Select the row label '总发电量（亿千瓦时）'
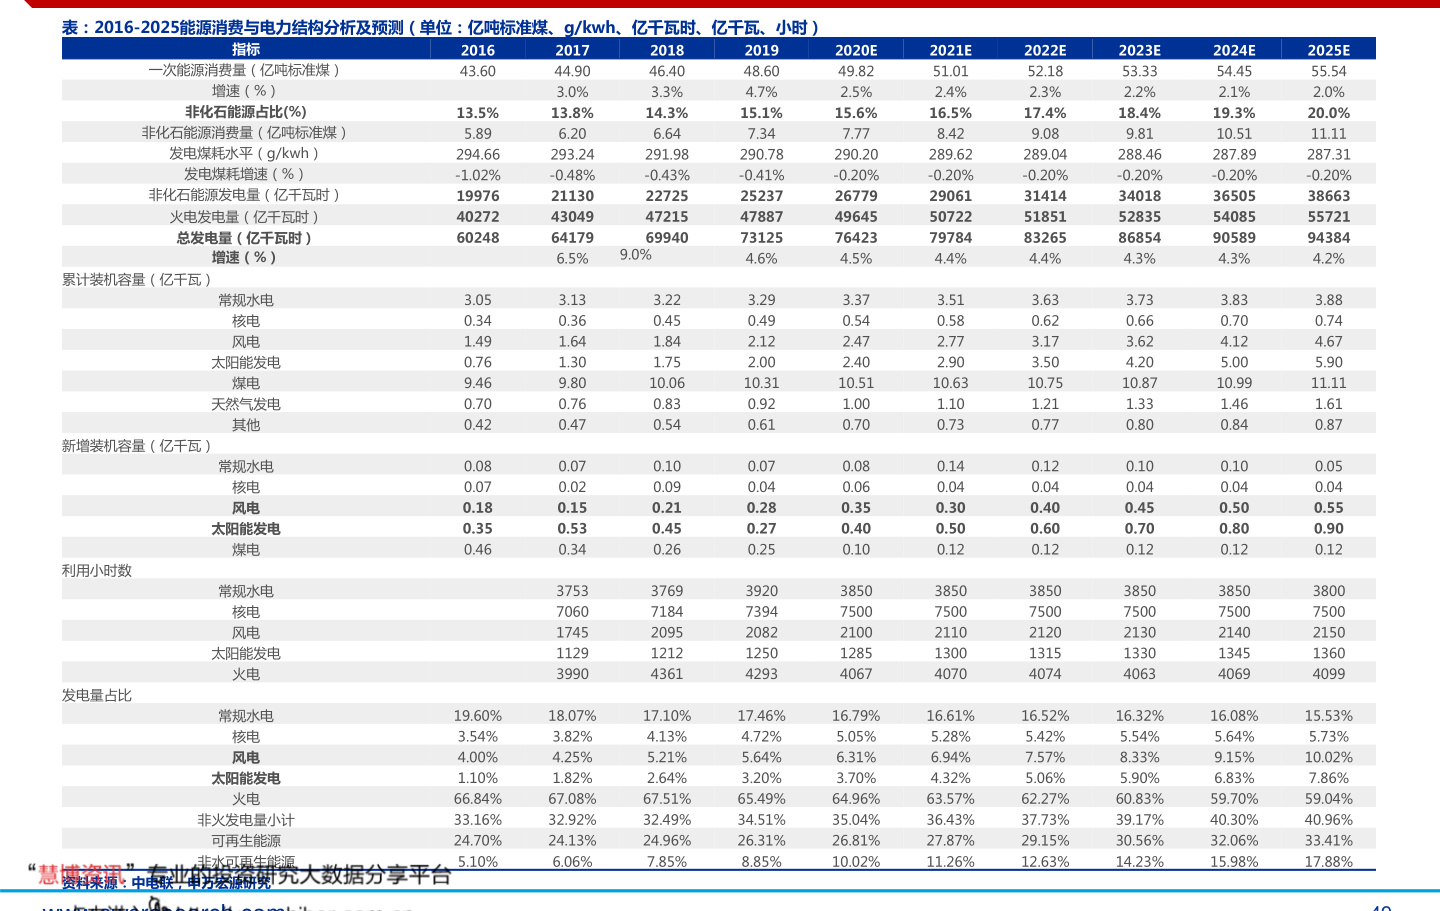 246,238
